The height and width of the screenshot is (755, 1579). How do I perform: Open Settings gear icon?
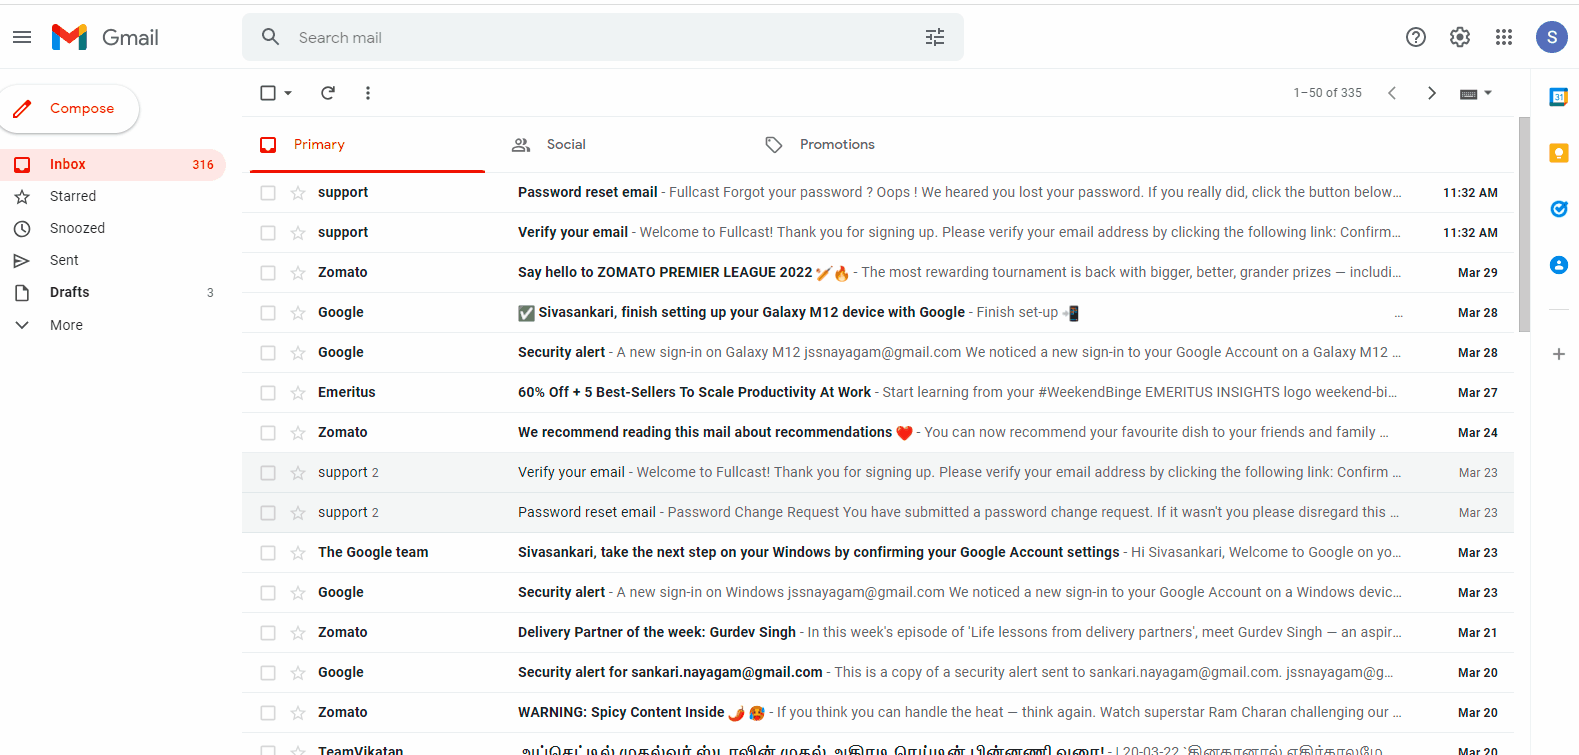[1460, 37]
